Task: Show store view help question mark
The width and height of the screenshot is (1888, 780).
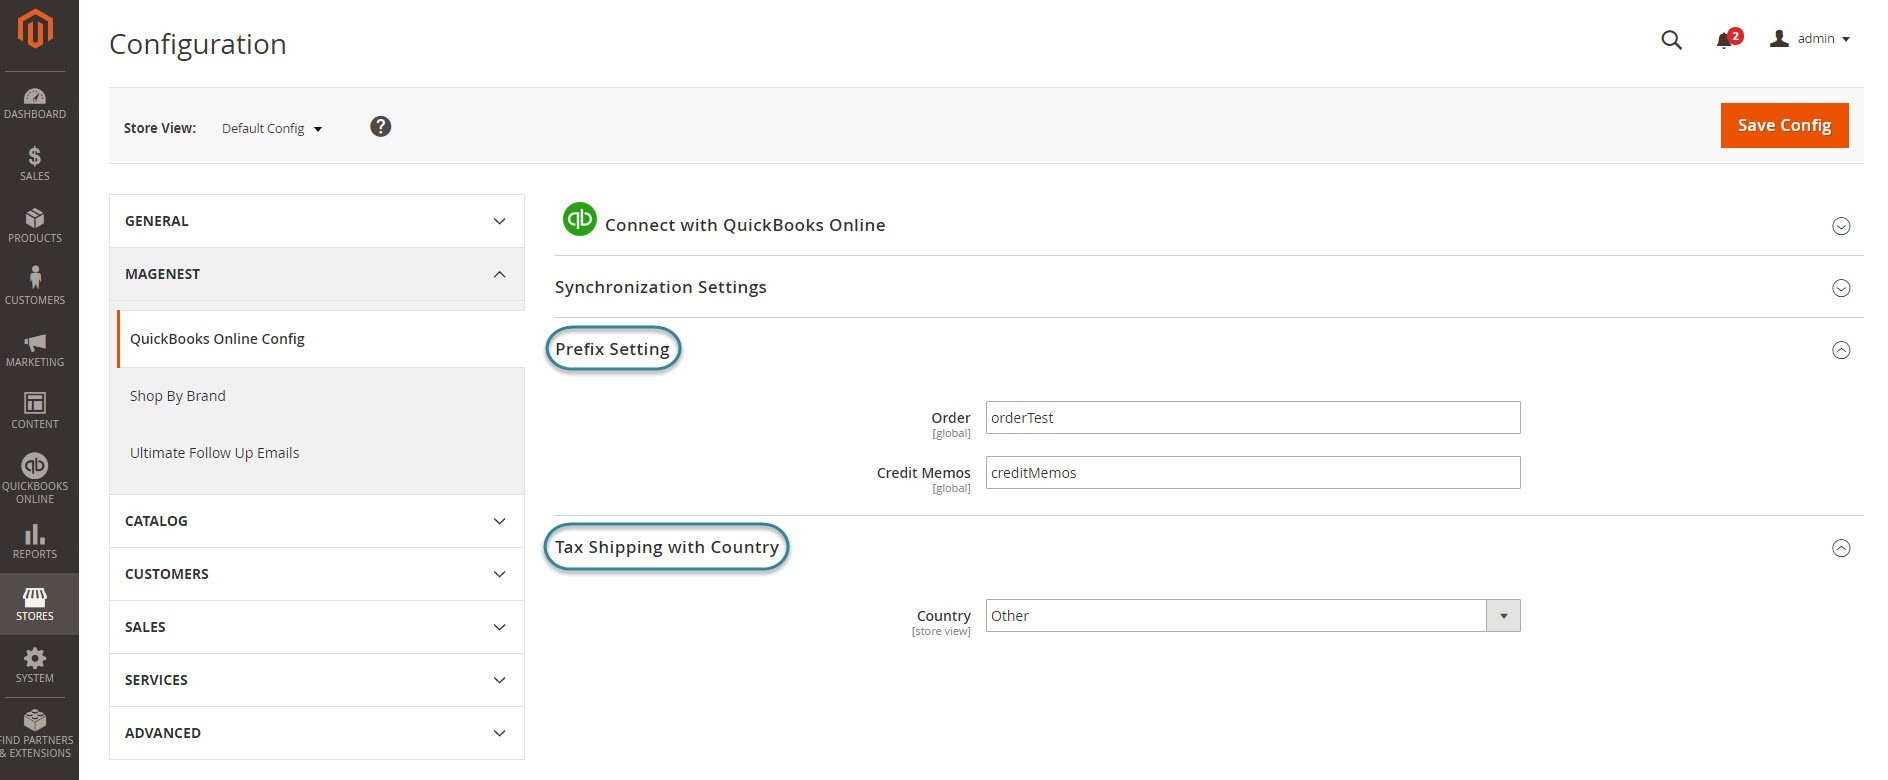Action: click(x=380, y=127)
